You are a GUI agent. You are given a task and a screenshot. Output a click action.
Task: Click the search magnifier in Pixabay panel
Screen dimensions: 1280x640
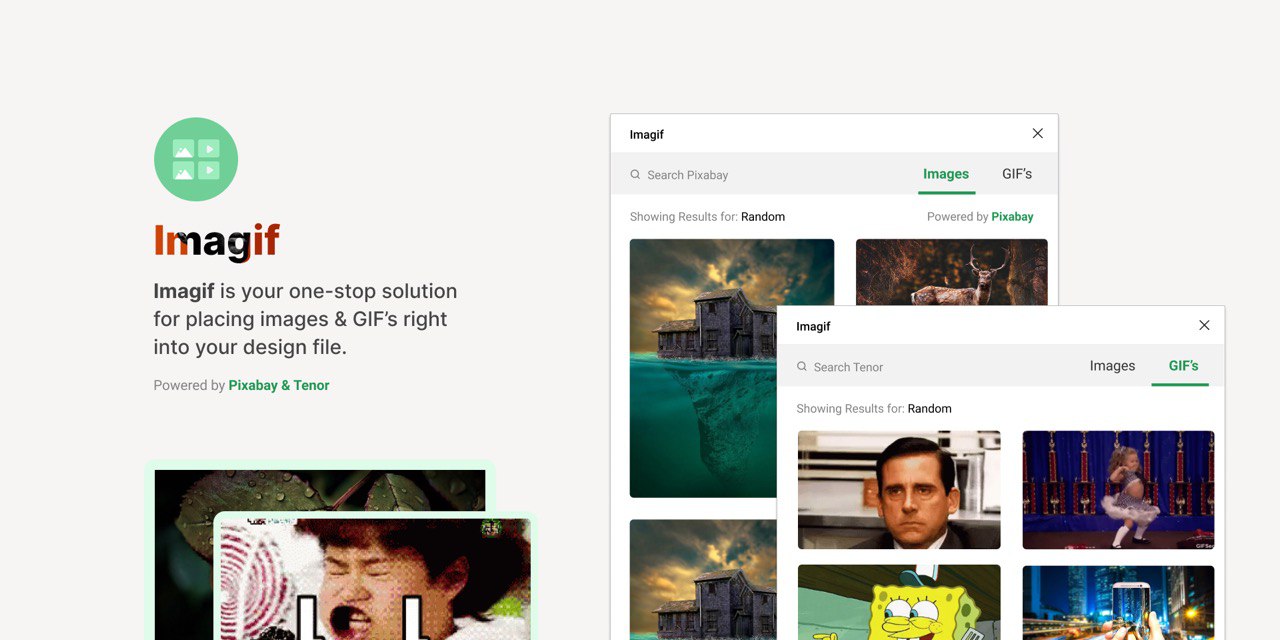click(x=635, y=175)
